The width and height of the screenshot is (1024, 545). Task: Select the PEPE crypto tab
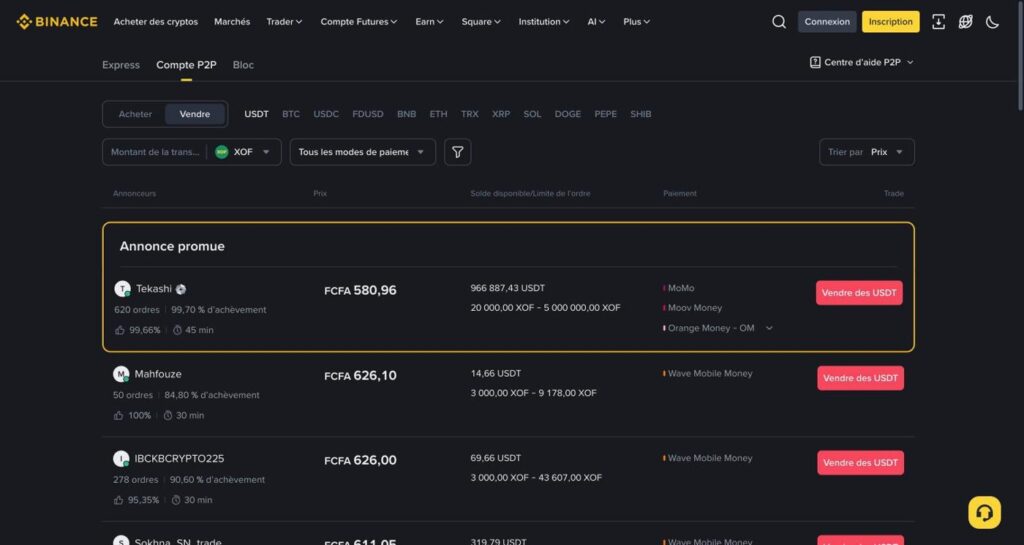tap(605, 114)
